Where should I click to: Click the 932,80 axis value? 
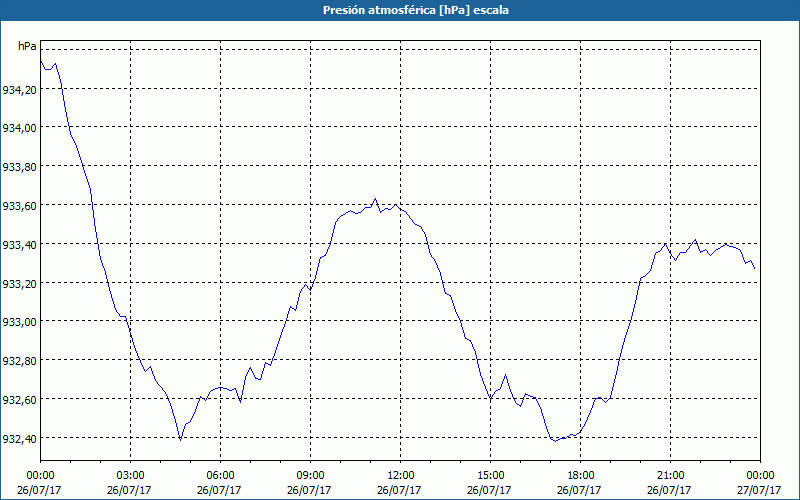pos(19,362)
